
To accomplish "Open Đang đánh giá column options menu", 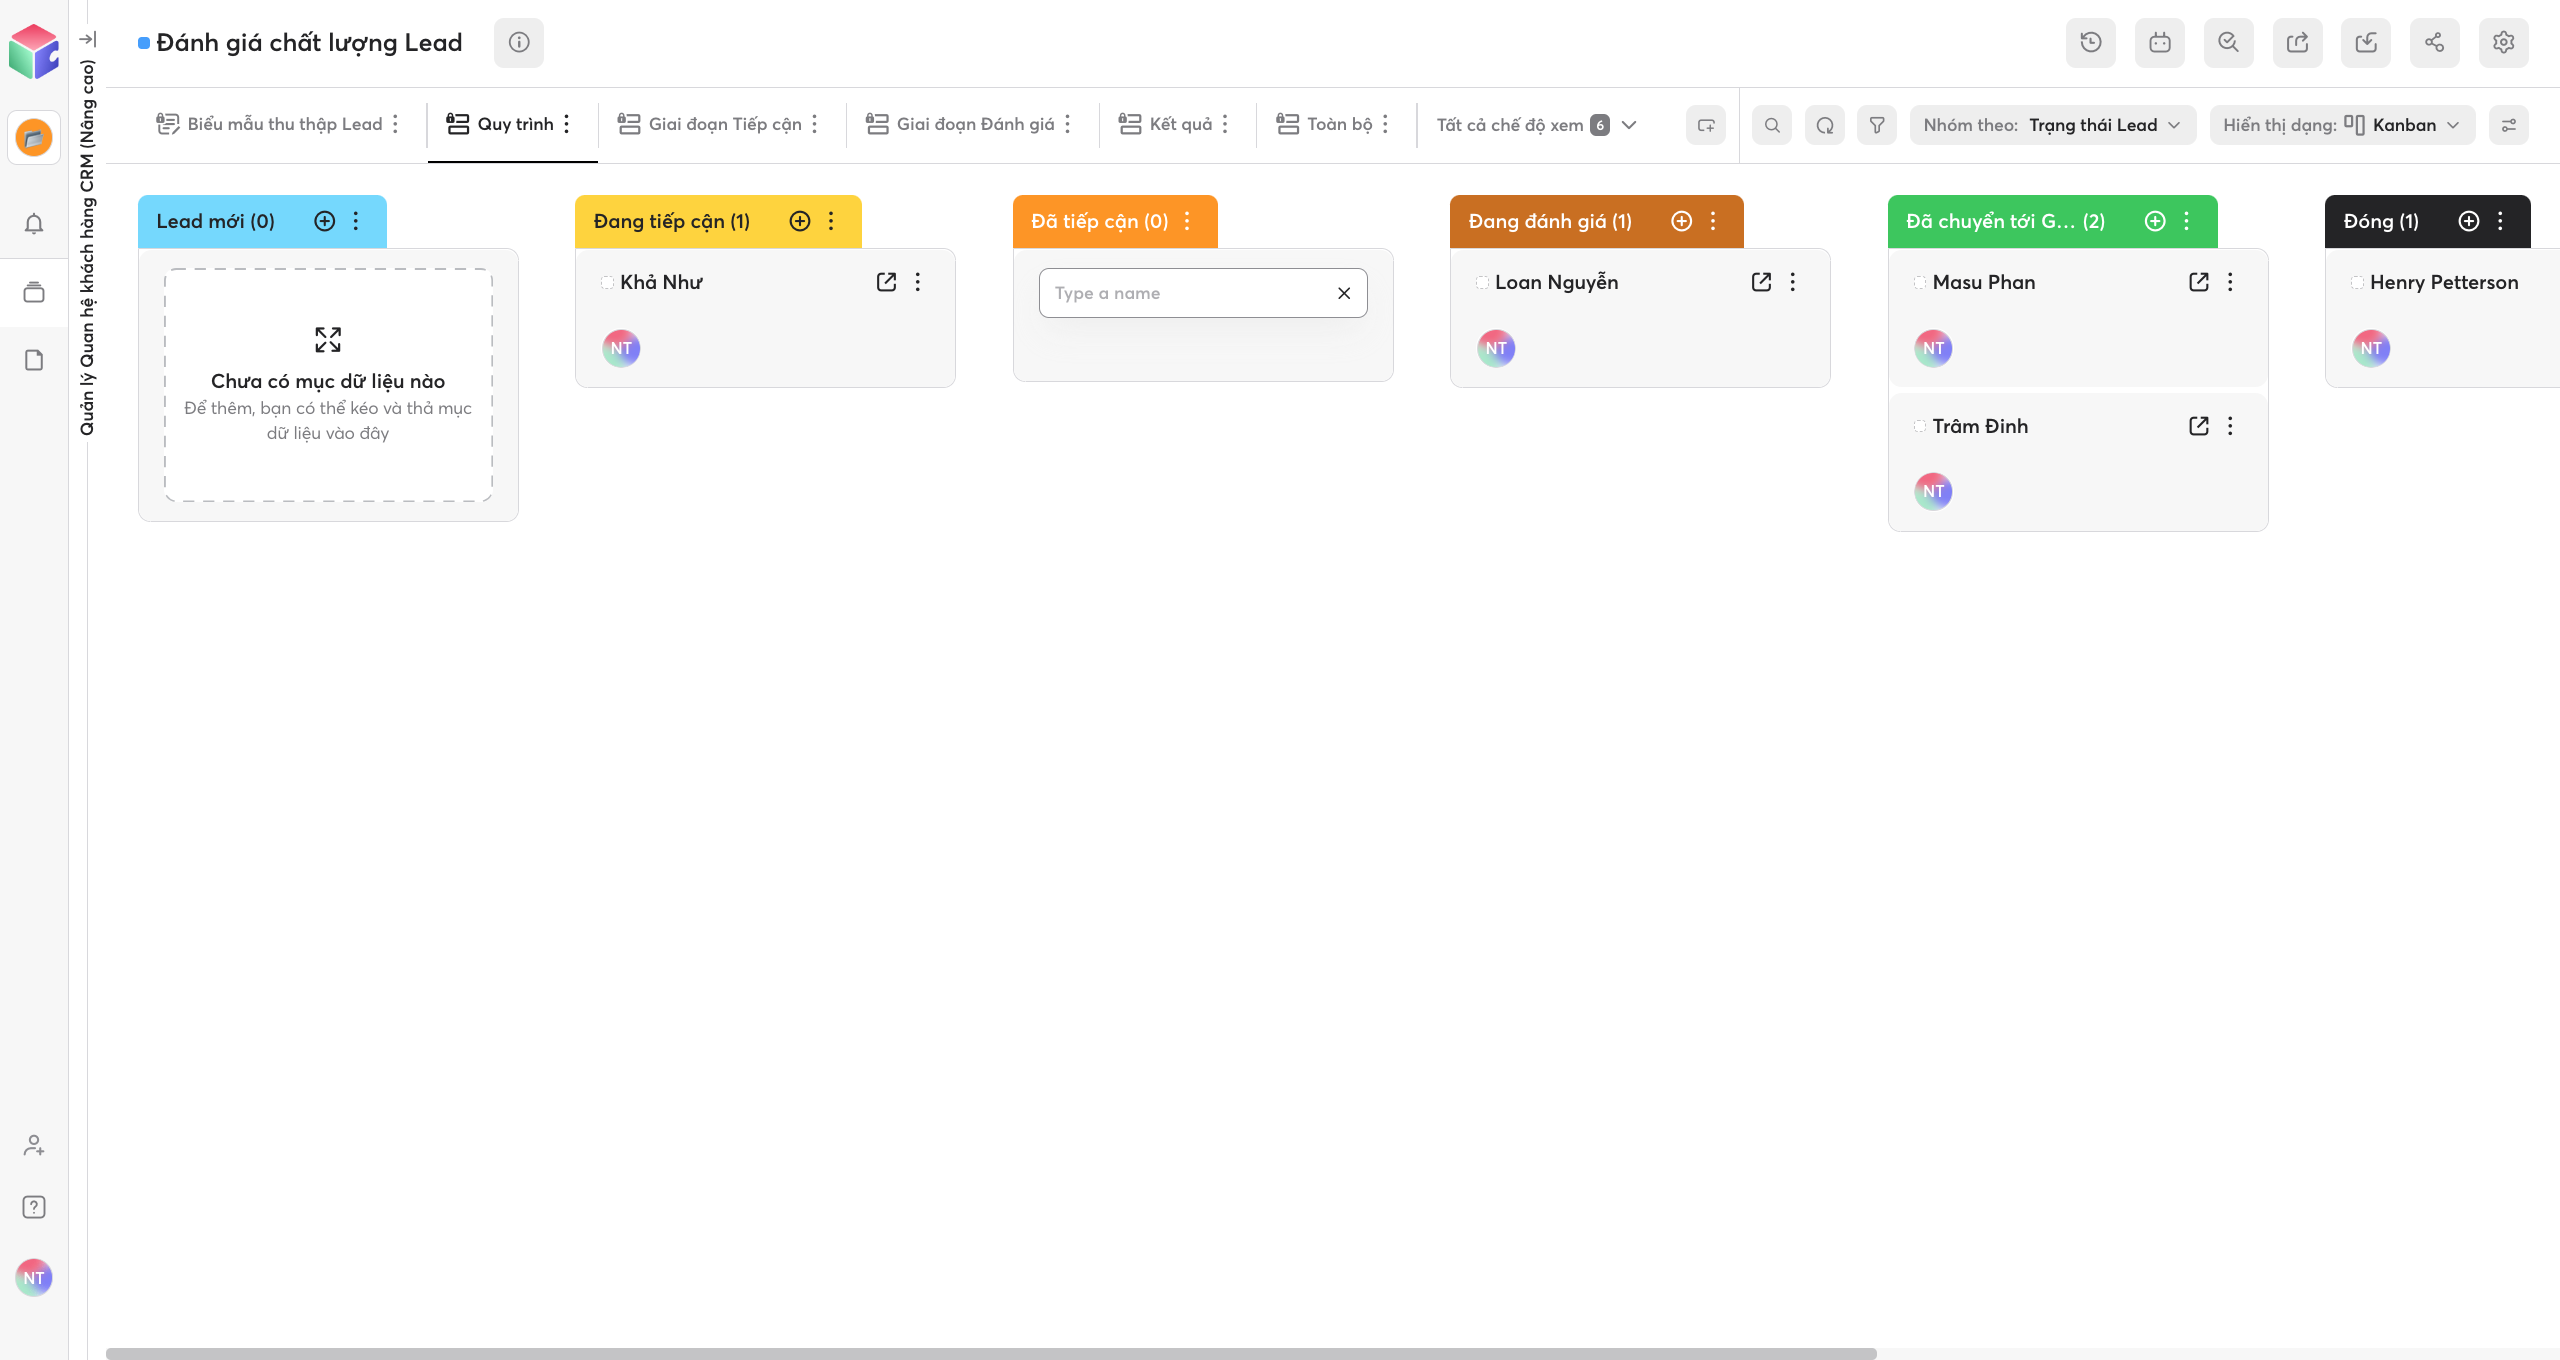I will (x=1713, y=221).
